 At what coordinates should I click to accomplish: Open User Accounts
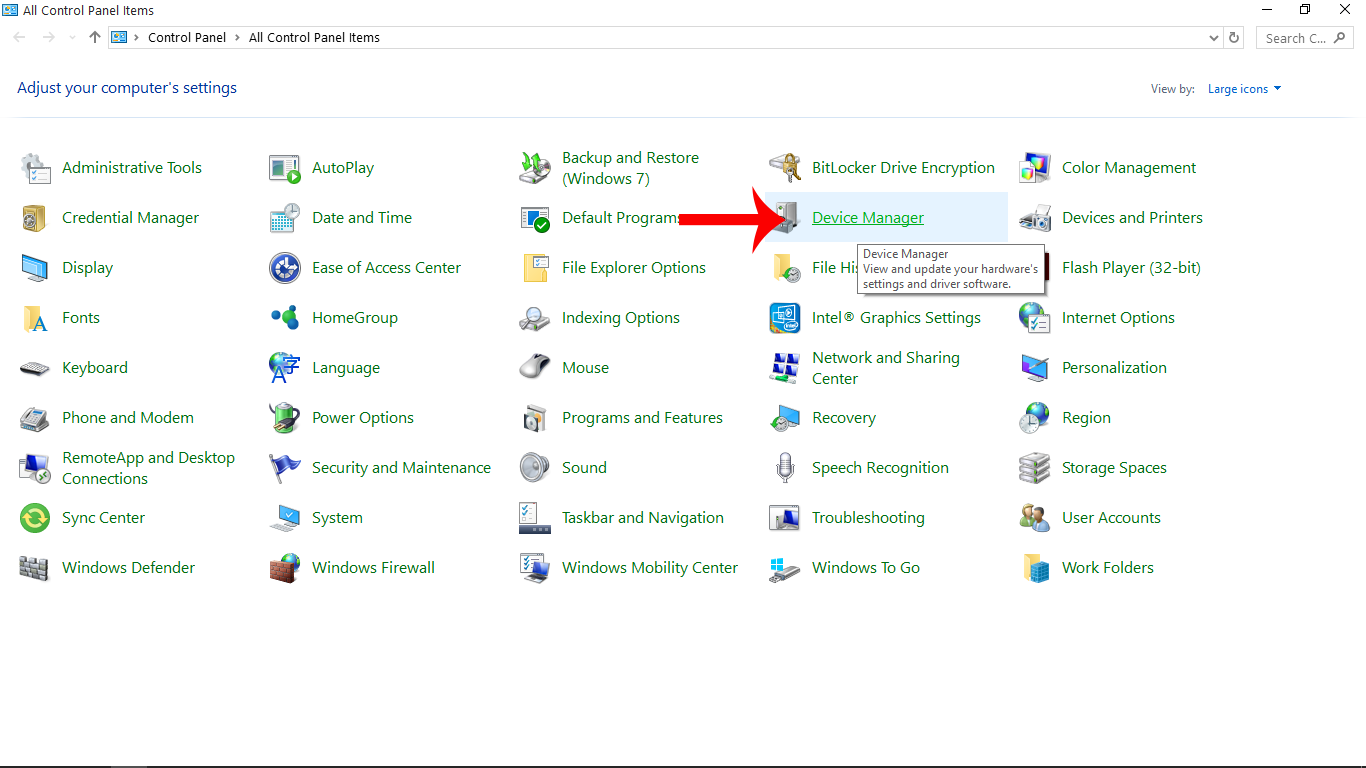(x=1110, y=517)
